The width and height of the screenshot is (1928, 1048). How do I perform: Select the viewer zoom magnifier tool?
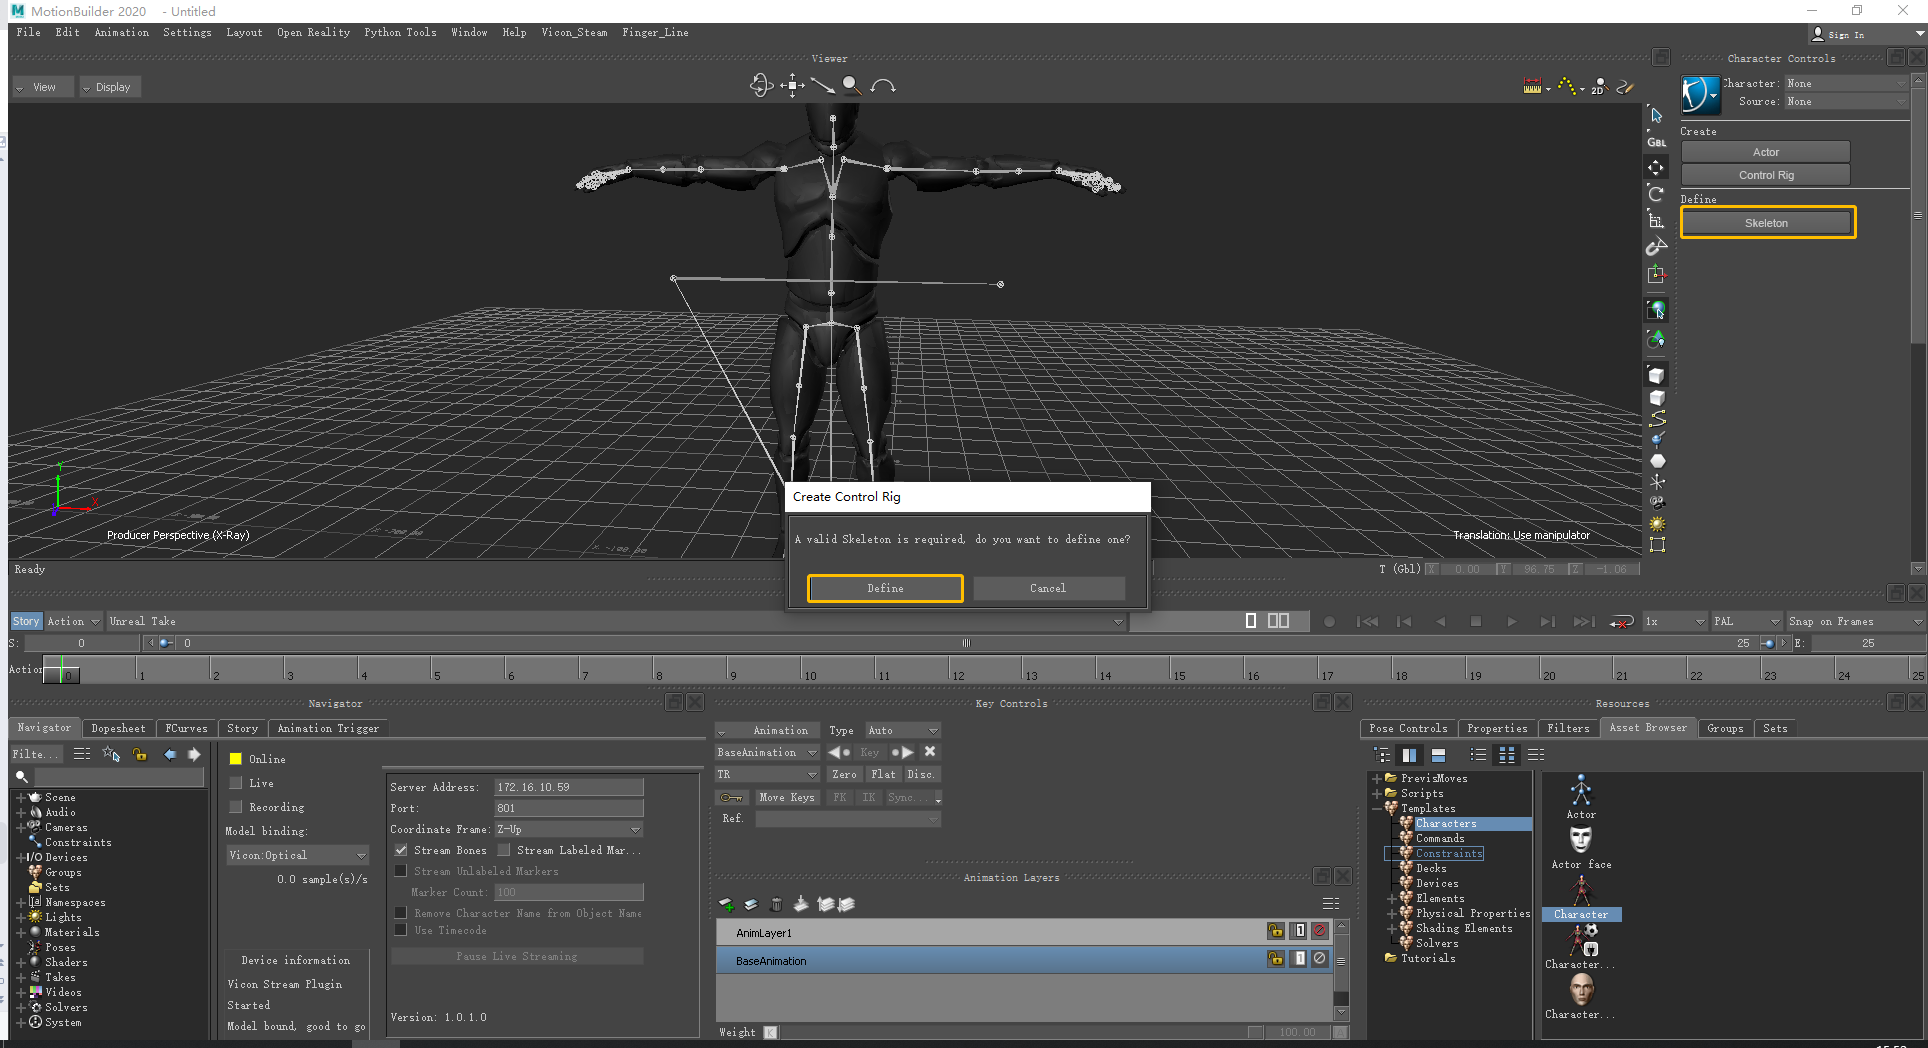(x=851, y=86)
